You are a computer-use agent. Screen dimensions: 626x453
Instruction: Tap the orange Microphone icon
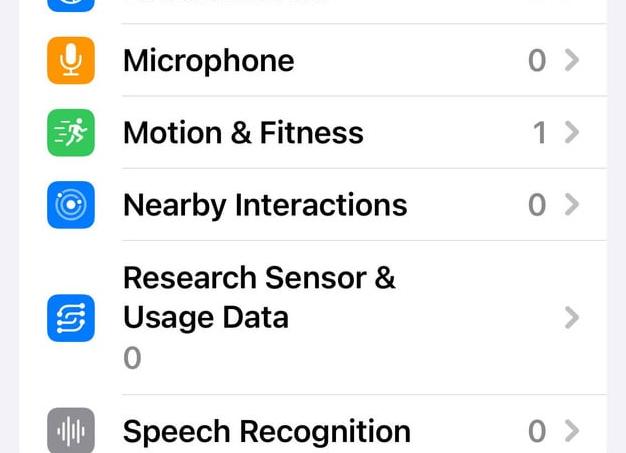71,61
